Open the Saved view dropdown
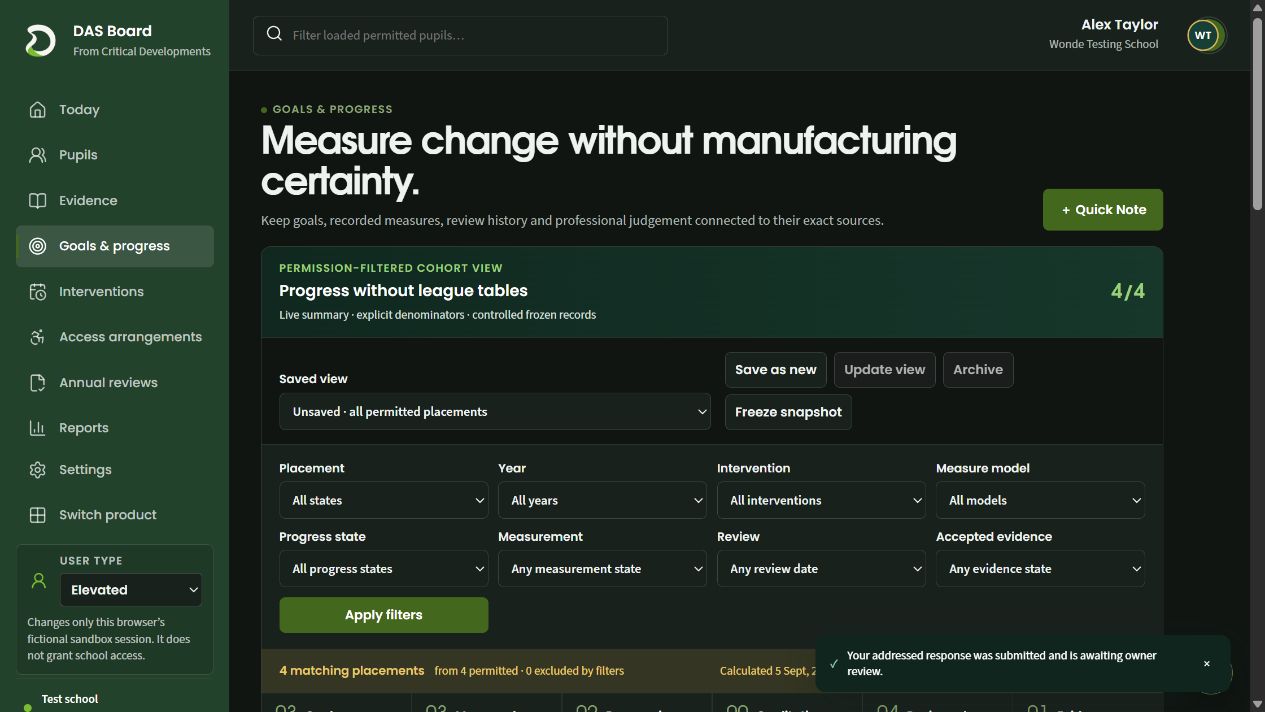This screenshot has width=1265, height=712. (494, 412)
